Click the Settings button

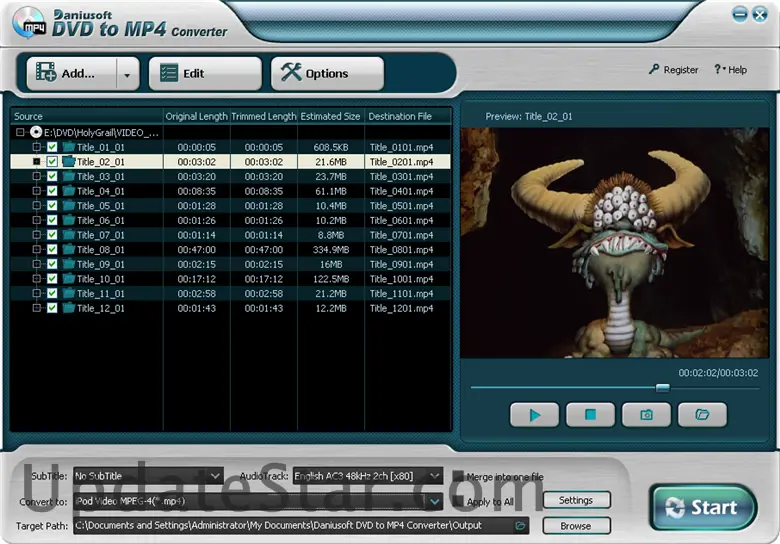[576, 500]
